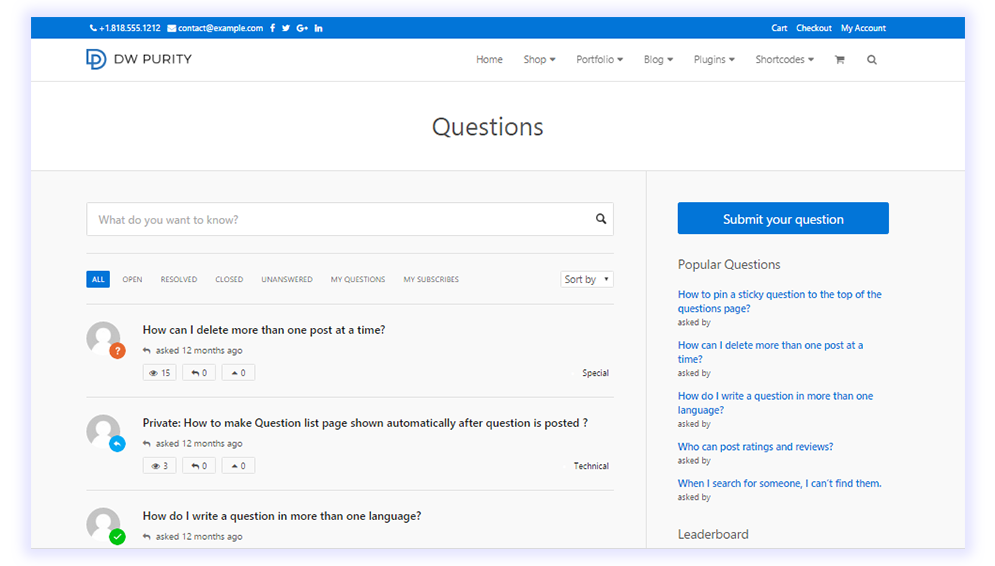Image resolution: width=995 pixels, height=566 pixels.
Task: Expand the Blog dropdown menu
Action: (x=658, y=60)
